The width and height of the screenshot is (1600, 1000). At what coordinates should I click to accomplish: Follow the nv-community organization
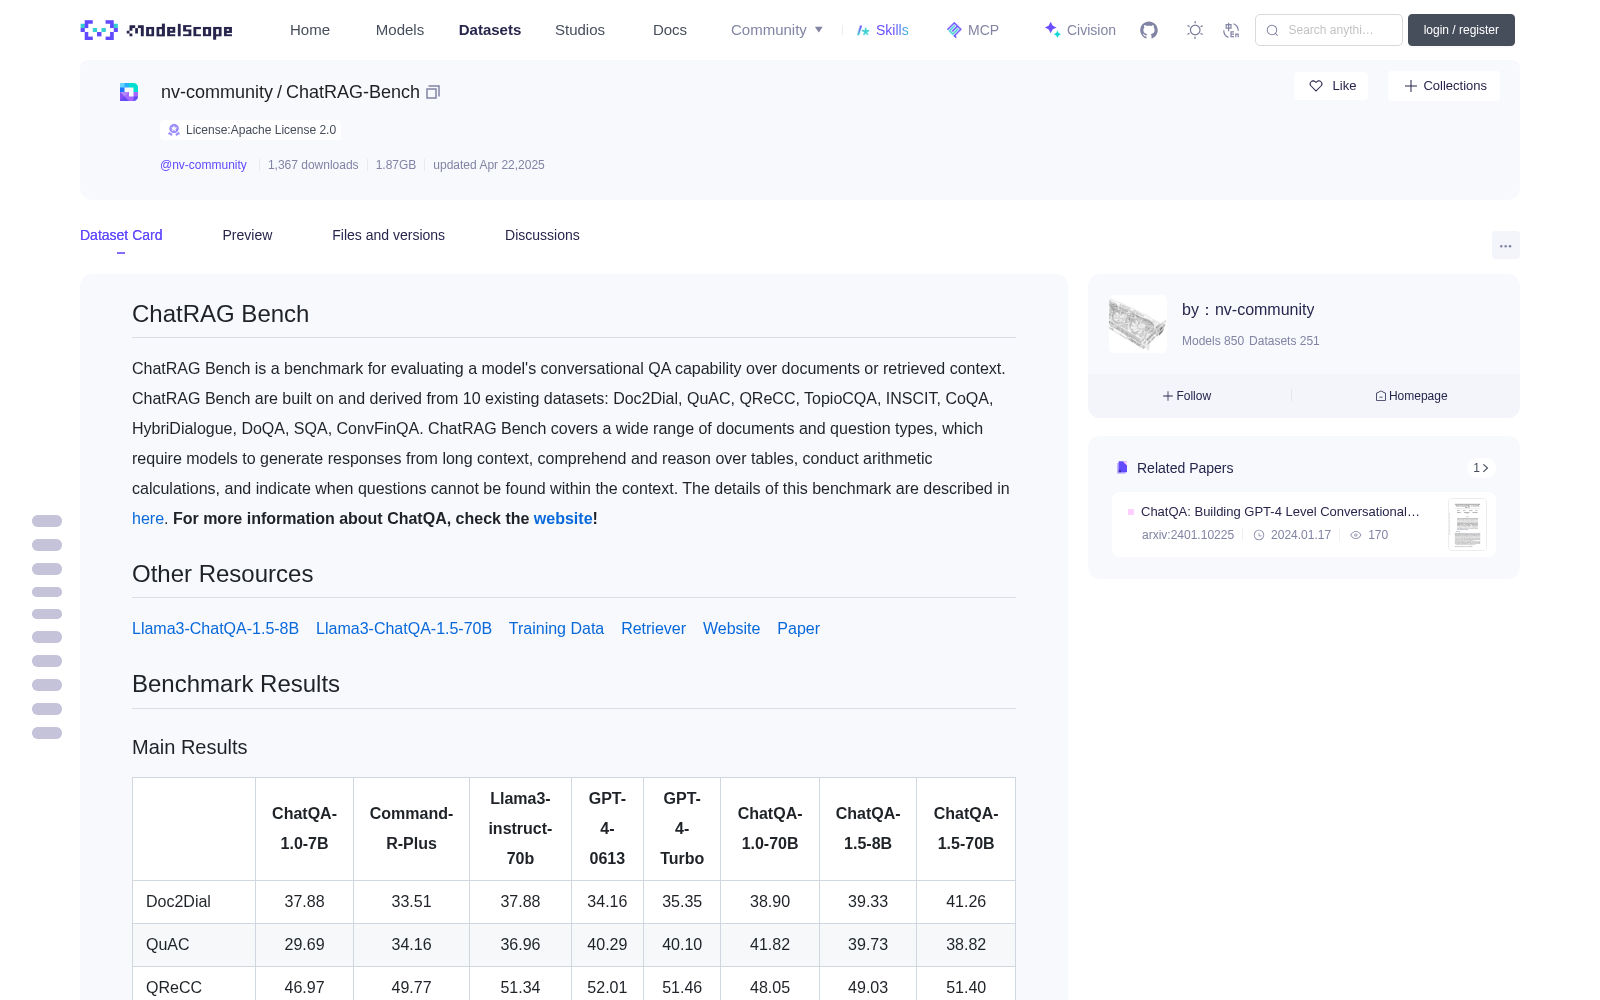point(1187,396)
